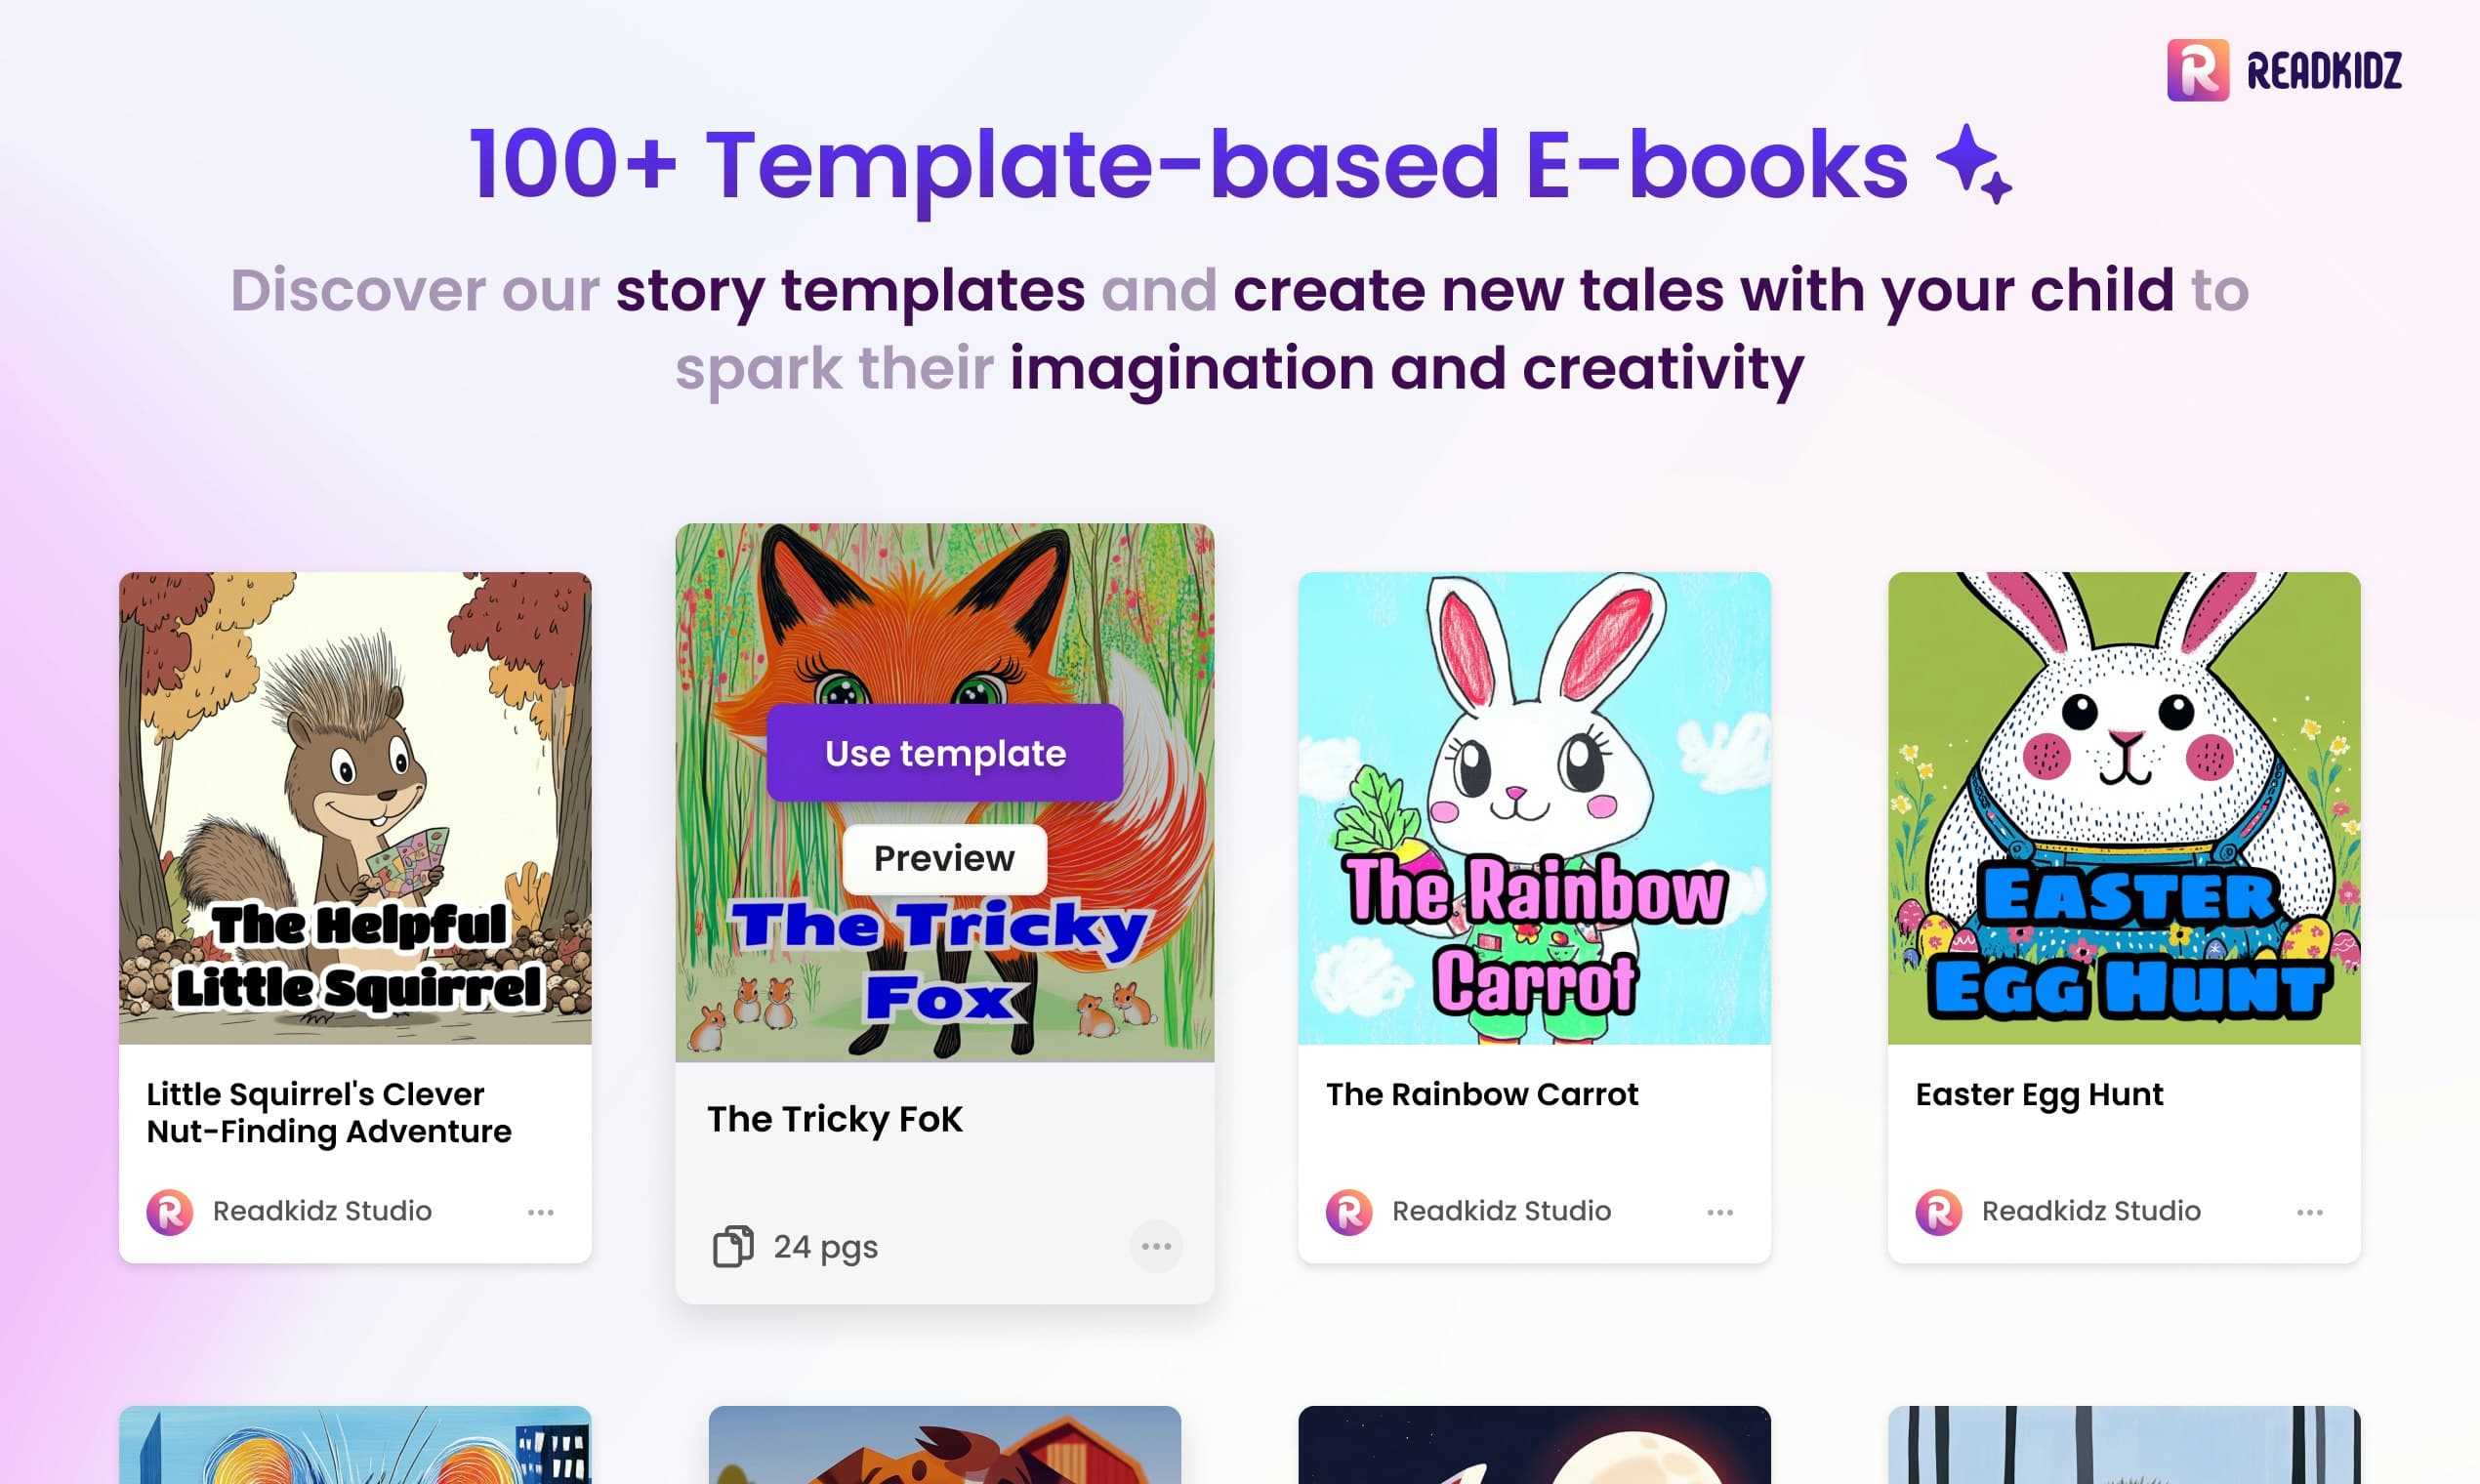Open the Easter Egg Hunt cover thumbnail
Screen dimensions: 2480x1484
[x=2123, y=807]
